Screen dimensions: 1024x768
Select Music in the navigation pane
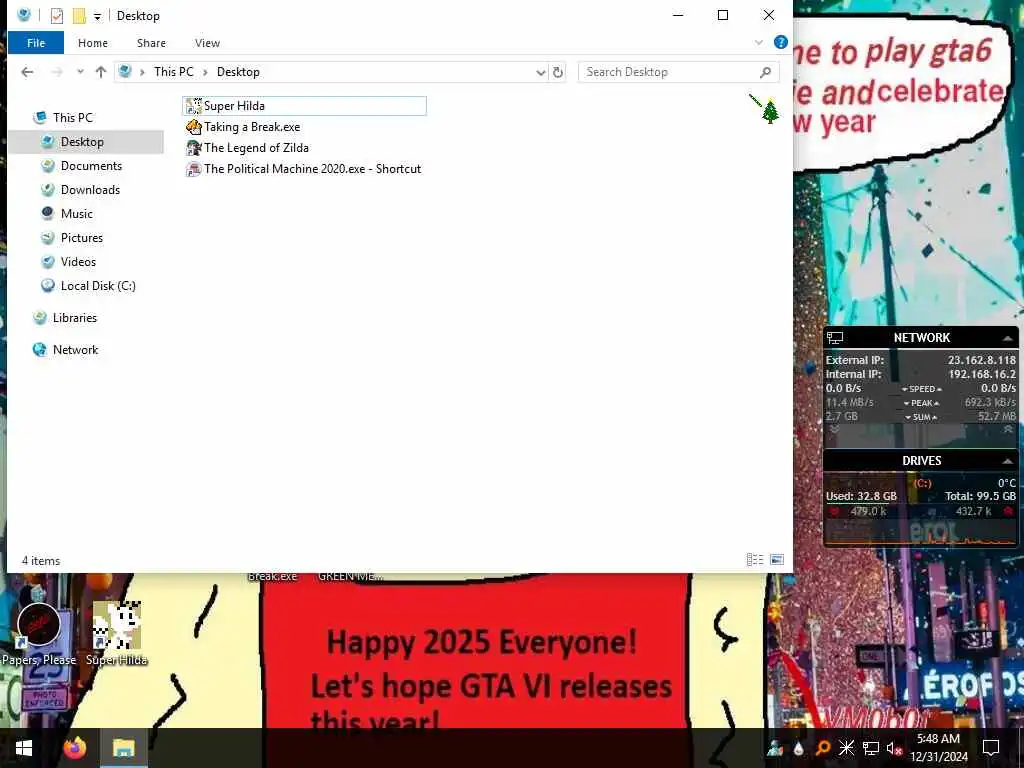[76, 214]
